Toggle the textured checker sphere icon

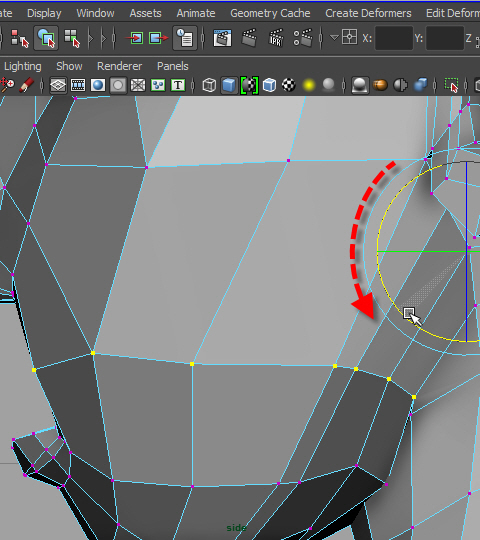click(x=289, y=85)
